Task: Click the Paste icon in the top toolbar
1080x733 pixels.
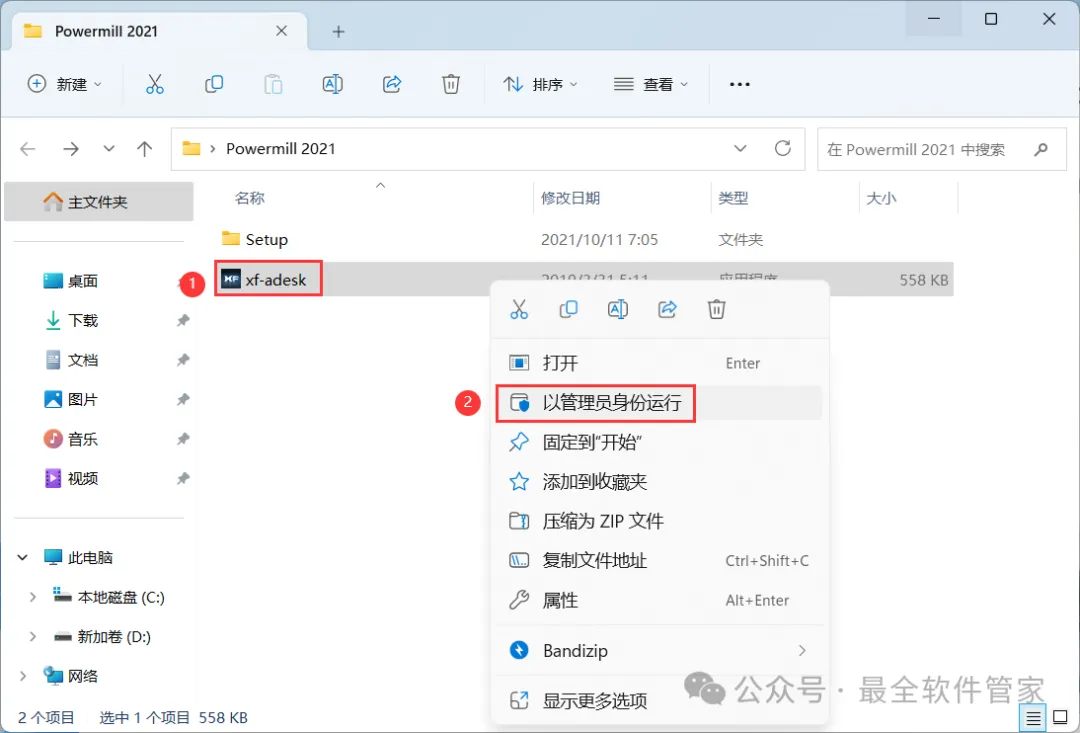Action: (273, 84)
